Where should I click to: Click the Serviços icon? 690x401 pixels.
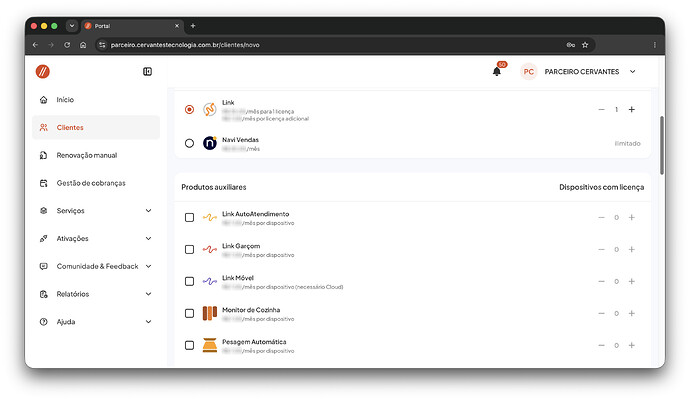tap(44, 210)
